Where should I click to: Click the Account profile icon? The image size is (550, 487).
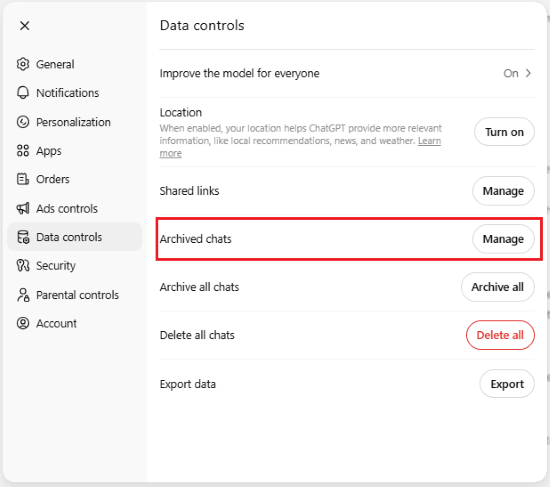coord(23,323)
